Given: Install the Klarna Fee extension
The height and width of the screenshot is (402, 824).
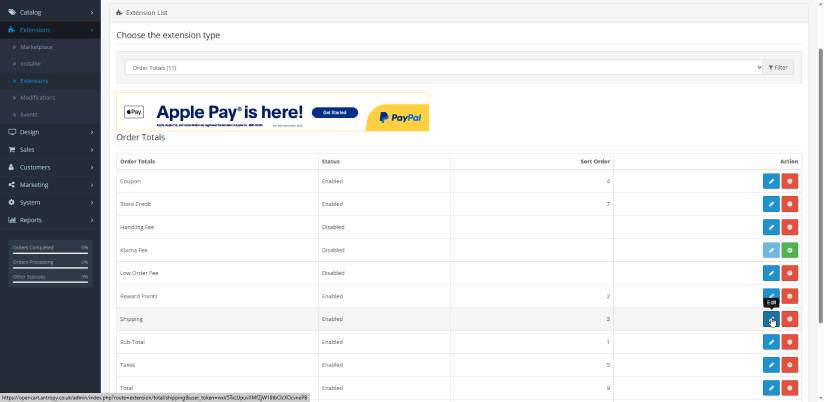Looking at the screenshot, I should tap(790, 250).
